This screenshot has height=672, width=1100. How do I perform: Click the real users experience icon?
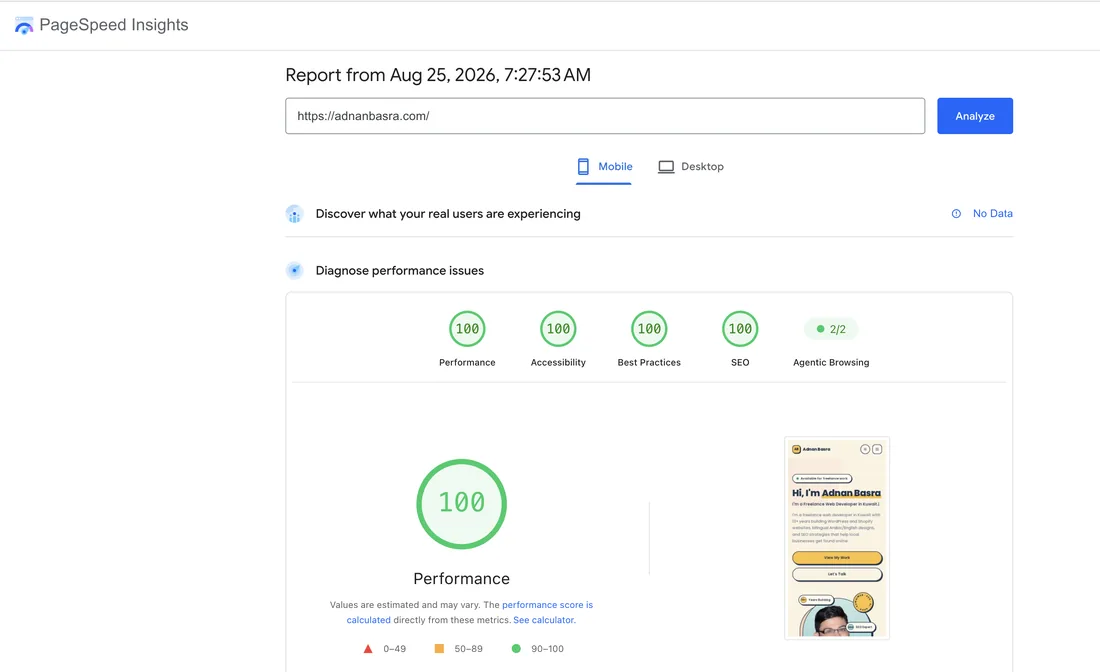pyautogui.click(x=295, y=214)
